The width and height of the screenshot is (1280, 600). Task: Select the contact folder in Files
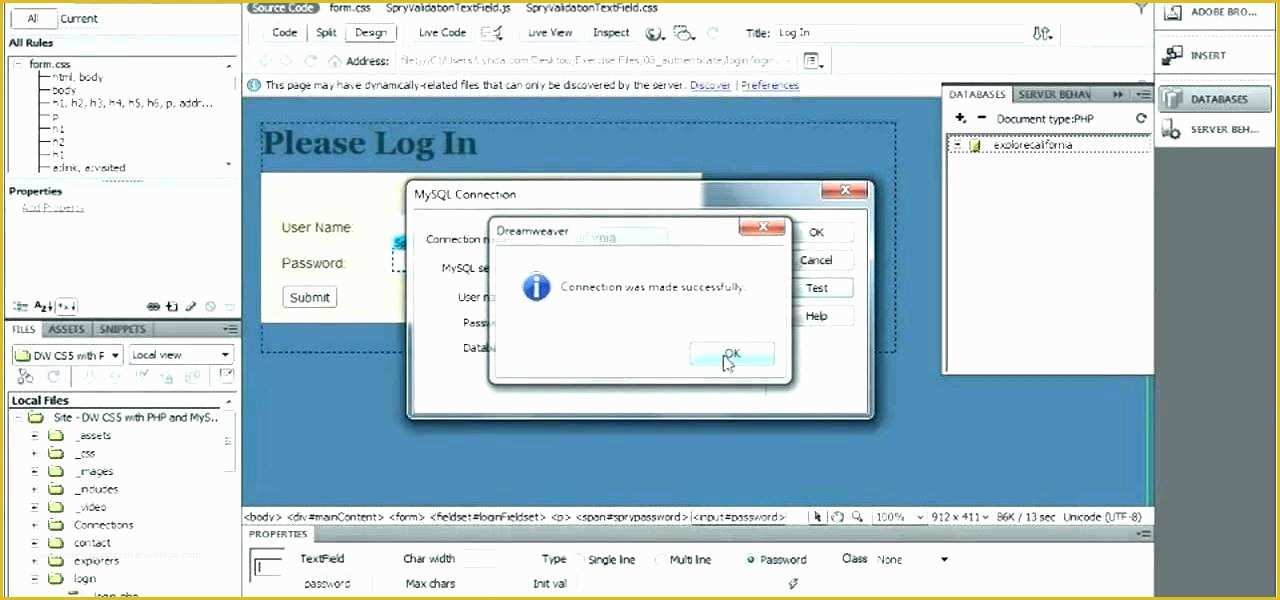click(92, 543)
